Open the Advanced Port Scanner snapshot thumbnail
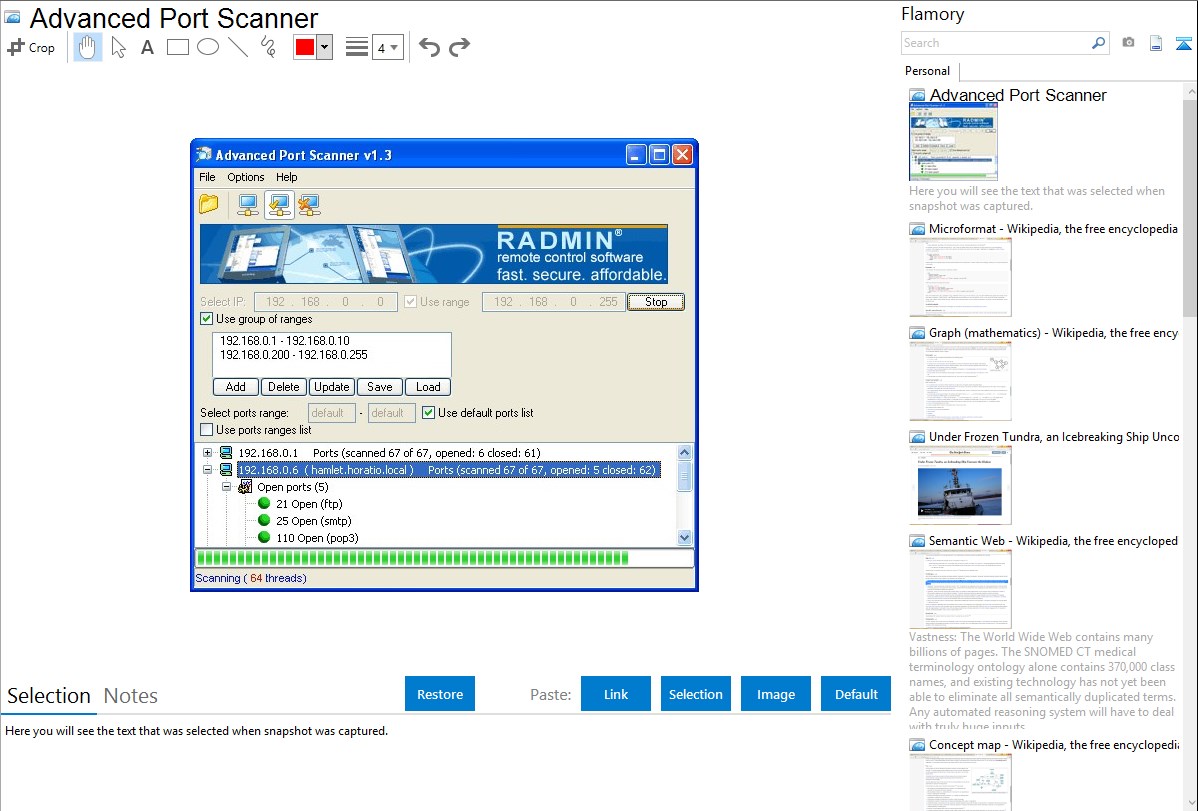This screenshot has height=811, width=1198. coord(953,142)
